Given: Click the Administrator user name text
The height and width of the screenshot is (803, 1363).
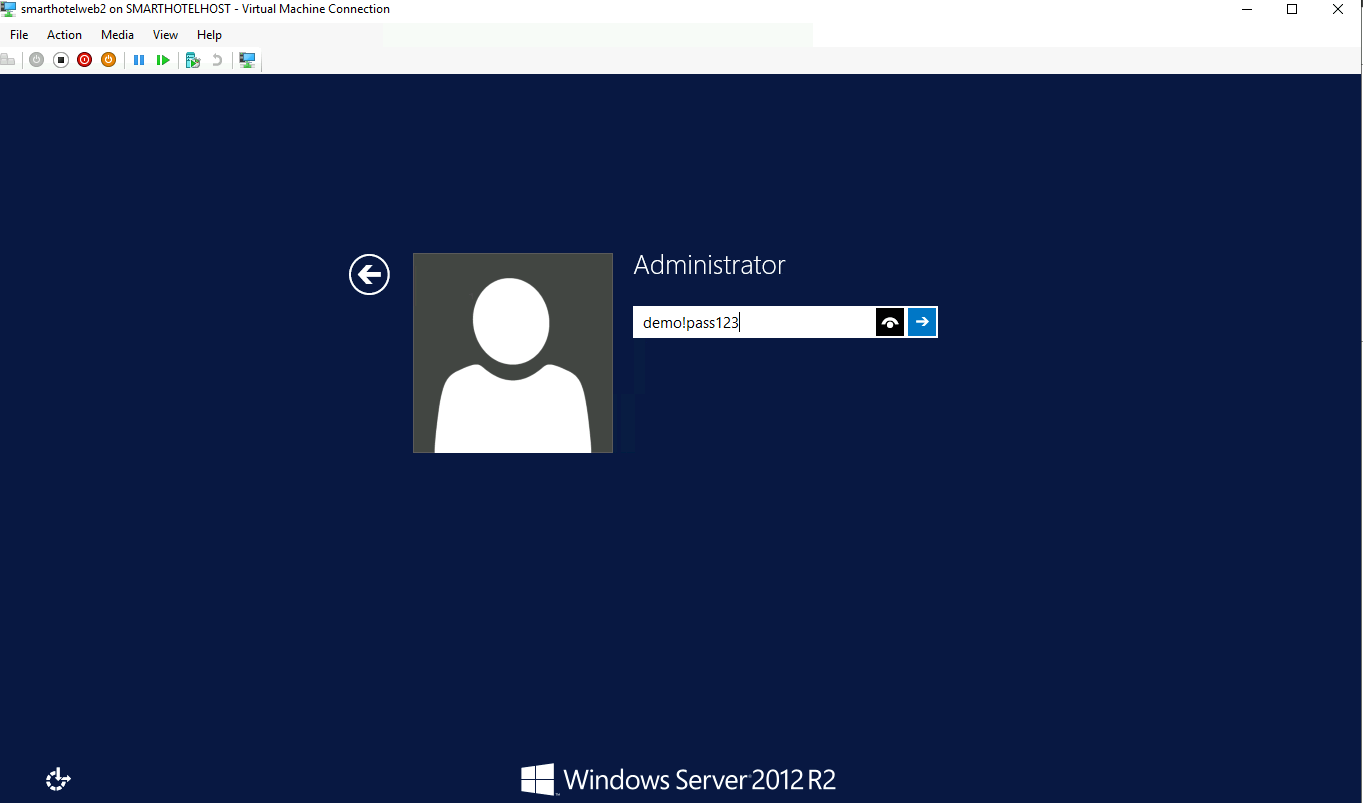Looking at the screenshot, I should pos(709,265).
